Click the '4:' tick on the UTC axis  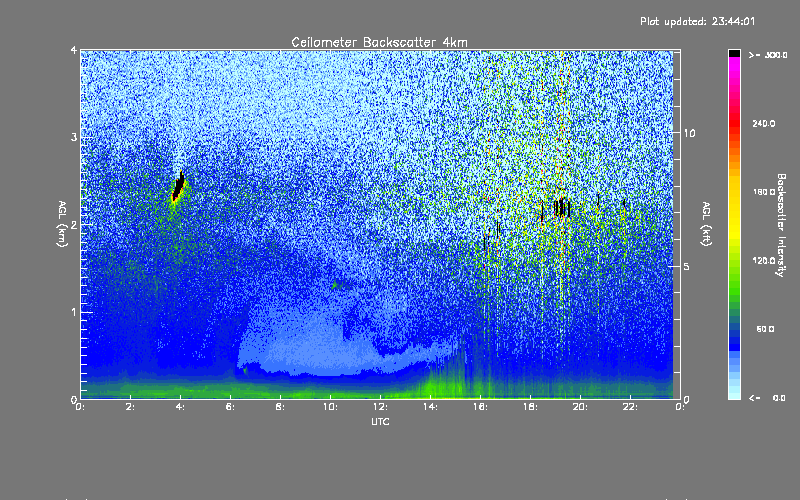[181, 407]
